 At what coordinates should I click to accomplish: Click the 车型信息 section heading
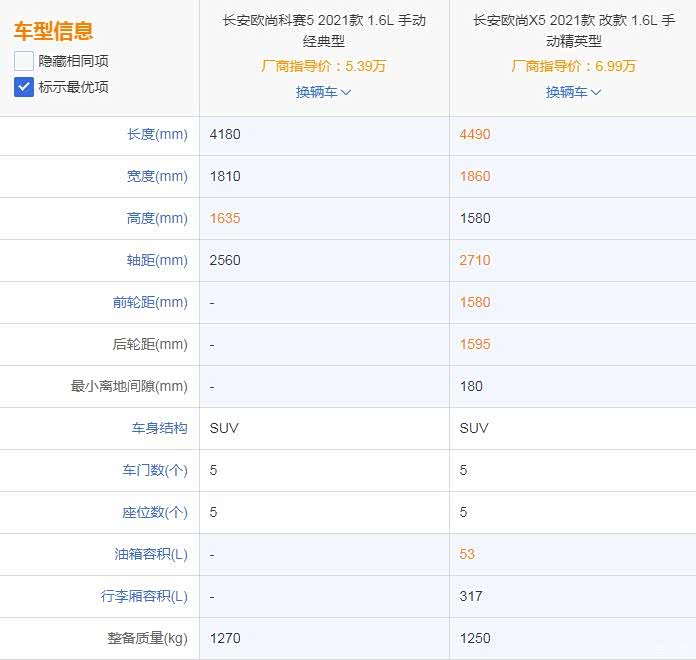coord(54,31)
